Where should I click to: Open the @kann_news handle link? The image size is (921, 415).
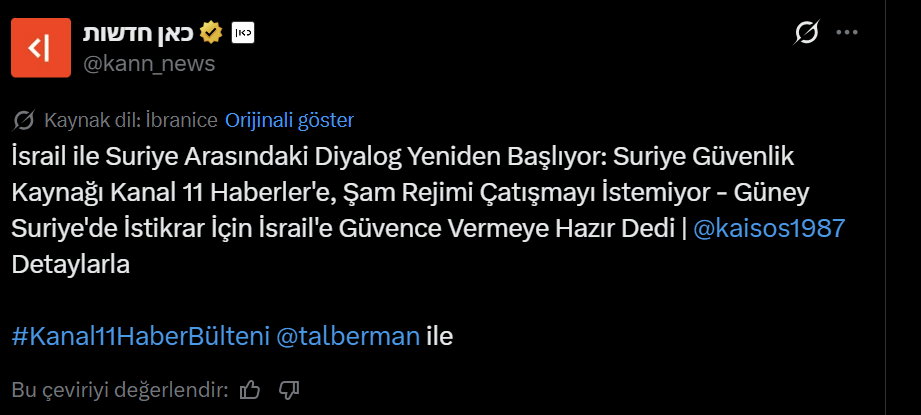tap(148, 64)
